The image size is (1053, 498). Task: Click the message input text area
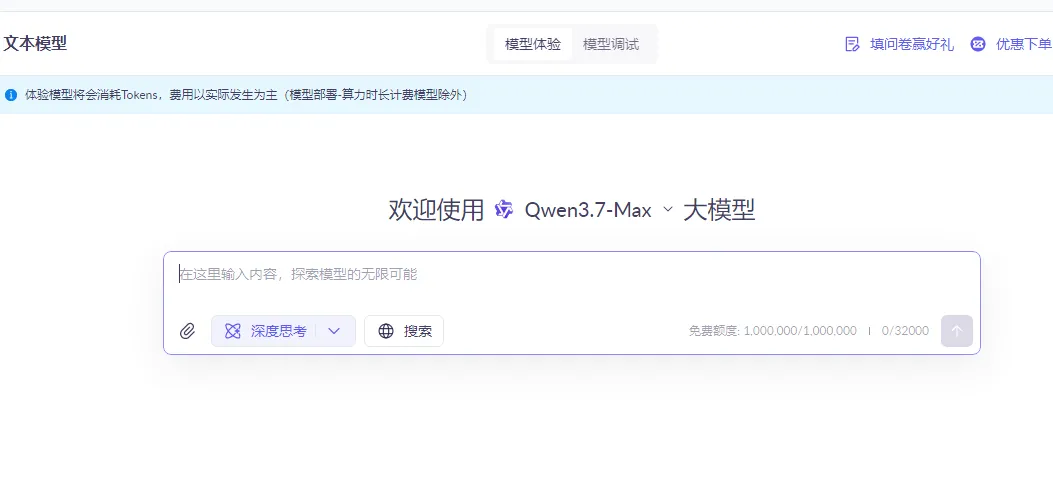tap(571, 275)
